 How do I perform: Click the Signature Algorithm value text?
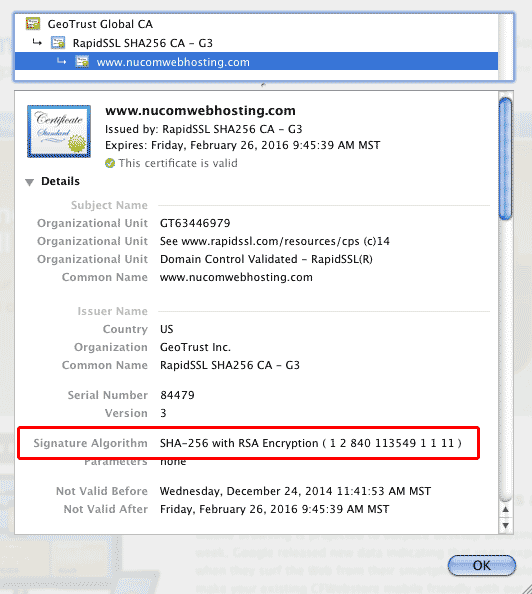311,443
